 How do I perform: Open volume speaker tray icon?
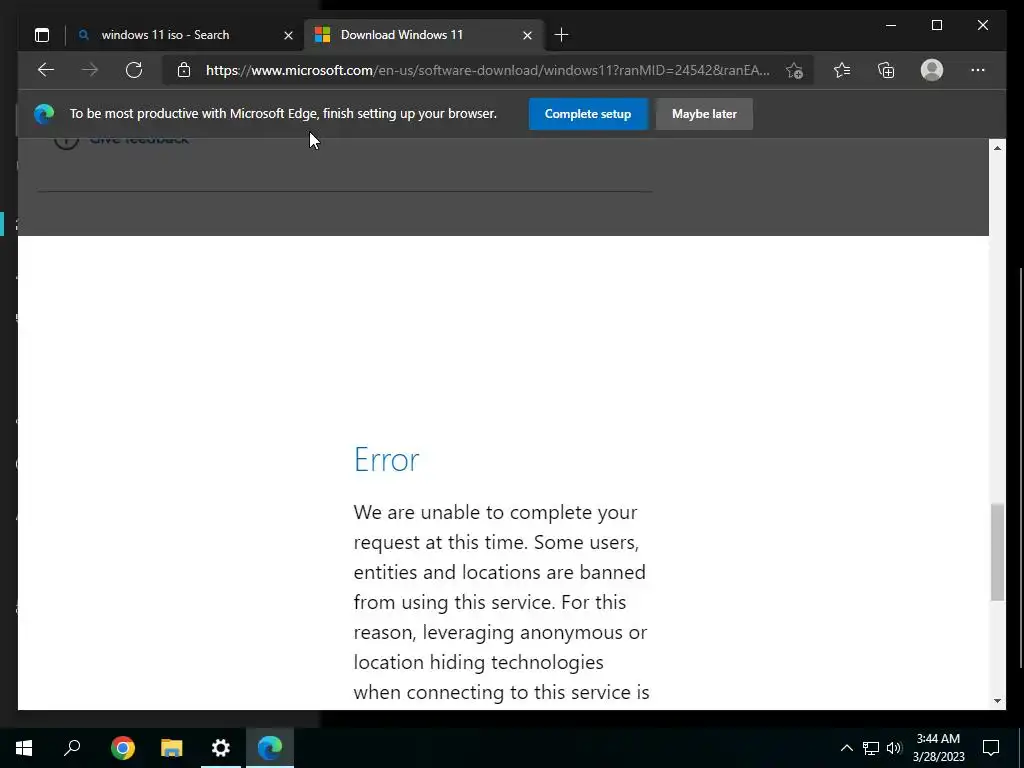894,748
